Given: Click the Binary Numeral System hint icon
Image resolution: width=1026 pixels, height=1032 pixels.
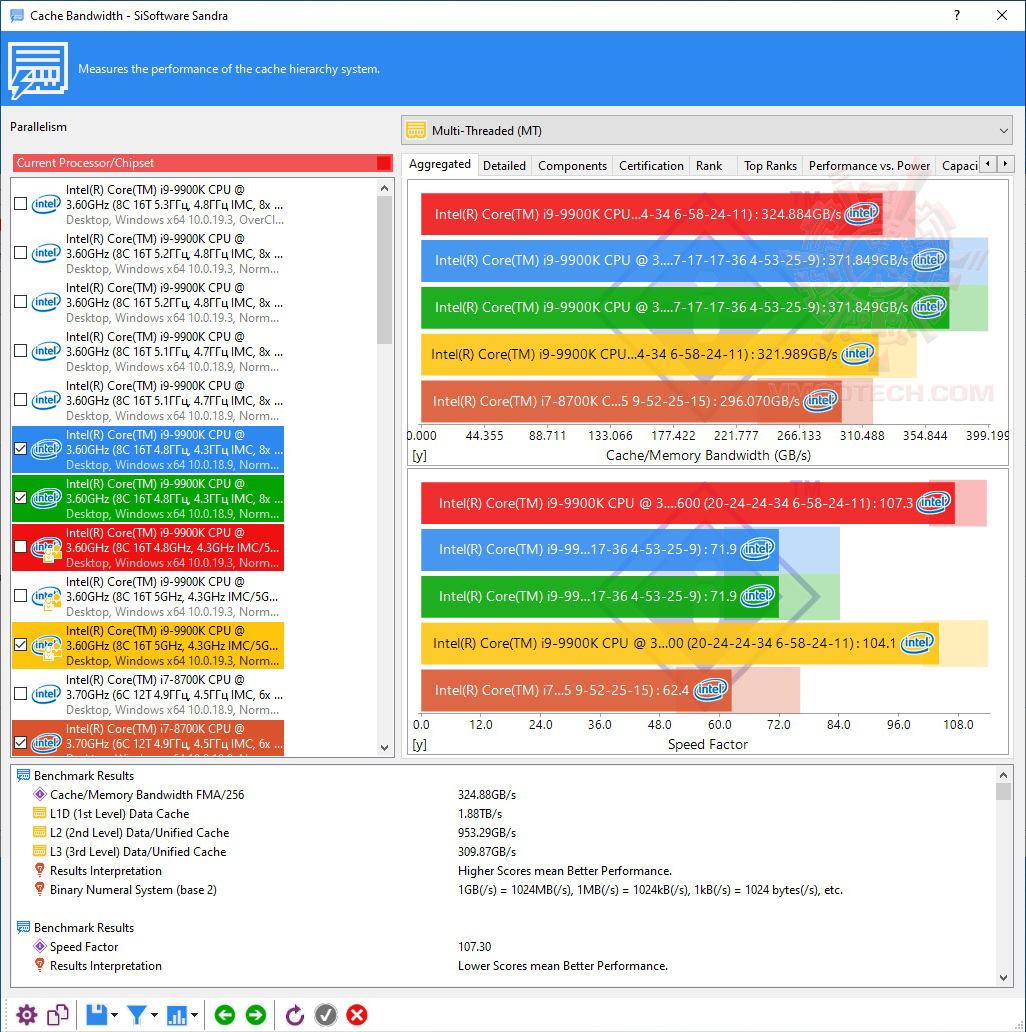Looking at the screenshot, I should pos(39,889).
